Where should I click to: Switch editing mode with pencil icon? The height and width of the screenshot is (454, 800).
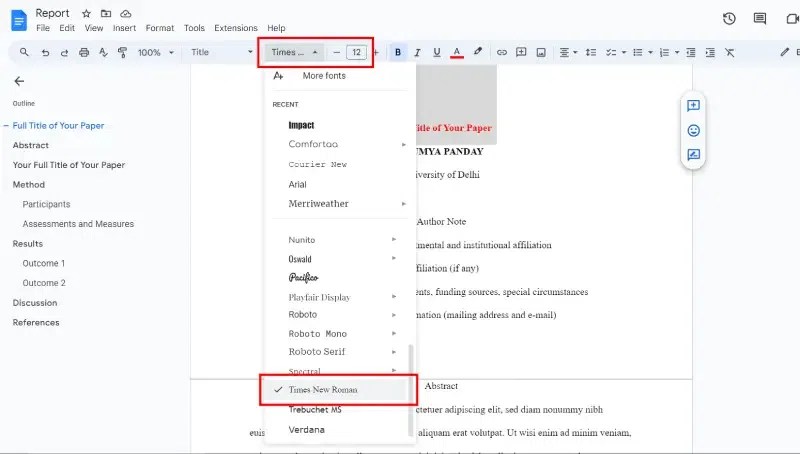(x=785, y=52)
